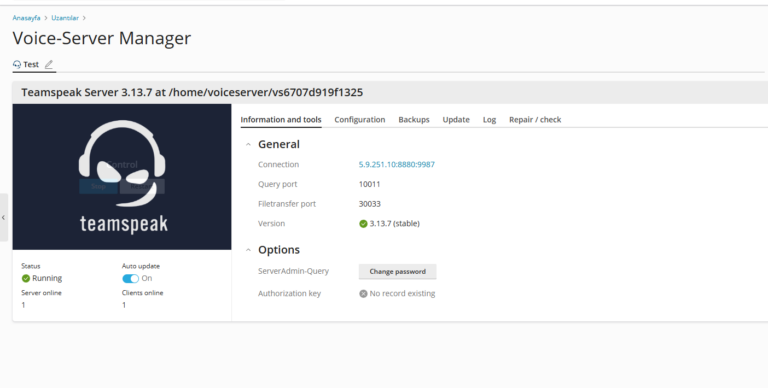
Task: Click the 3.13.7 (stable) version text
Action: click(x=395, y=223)
